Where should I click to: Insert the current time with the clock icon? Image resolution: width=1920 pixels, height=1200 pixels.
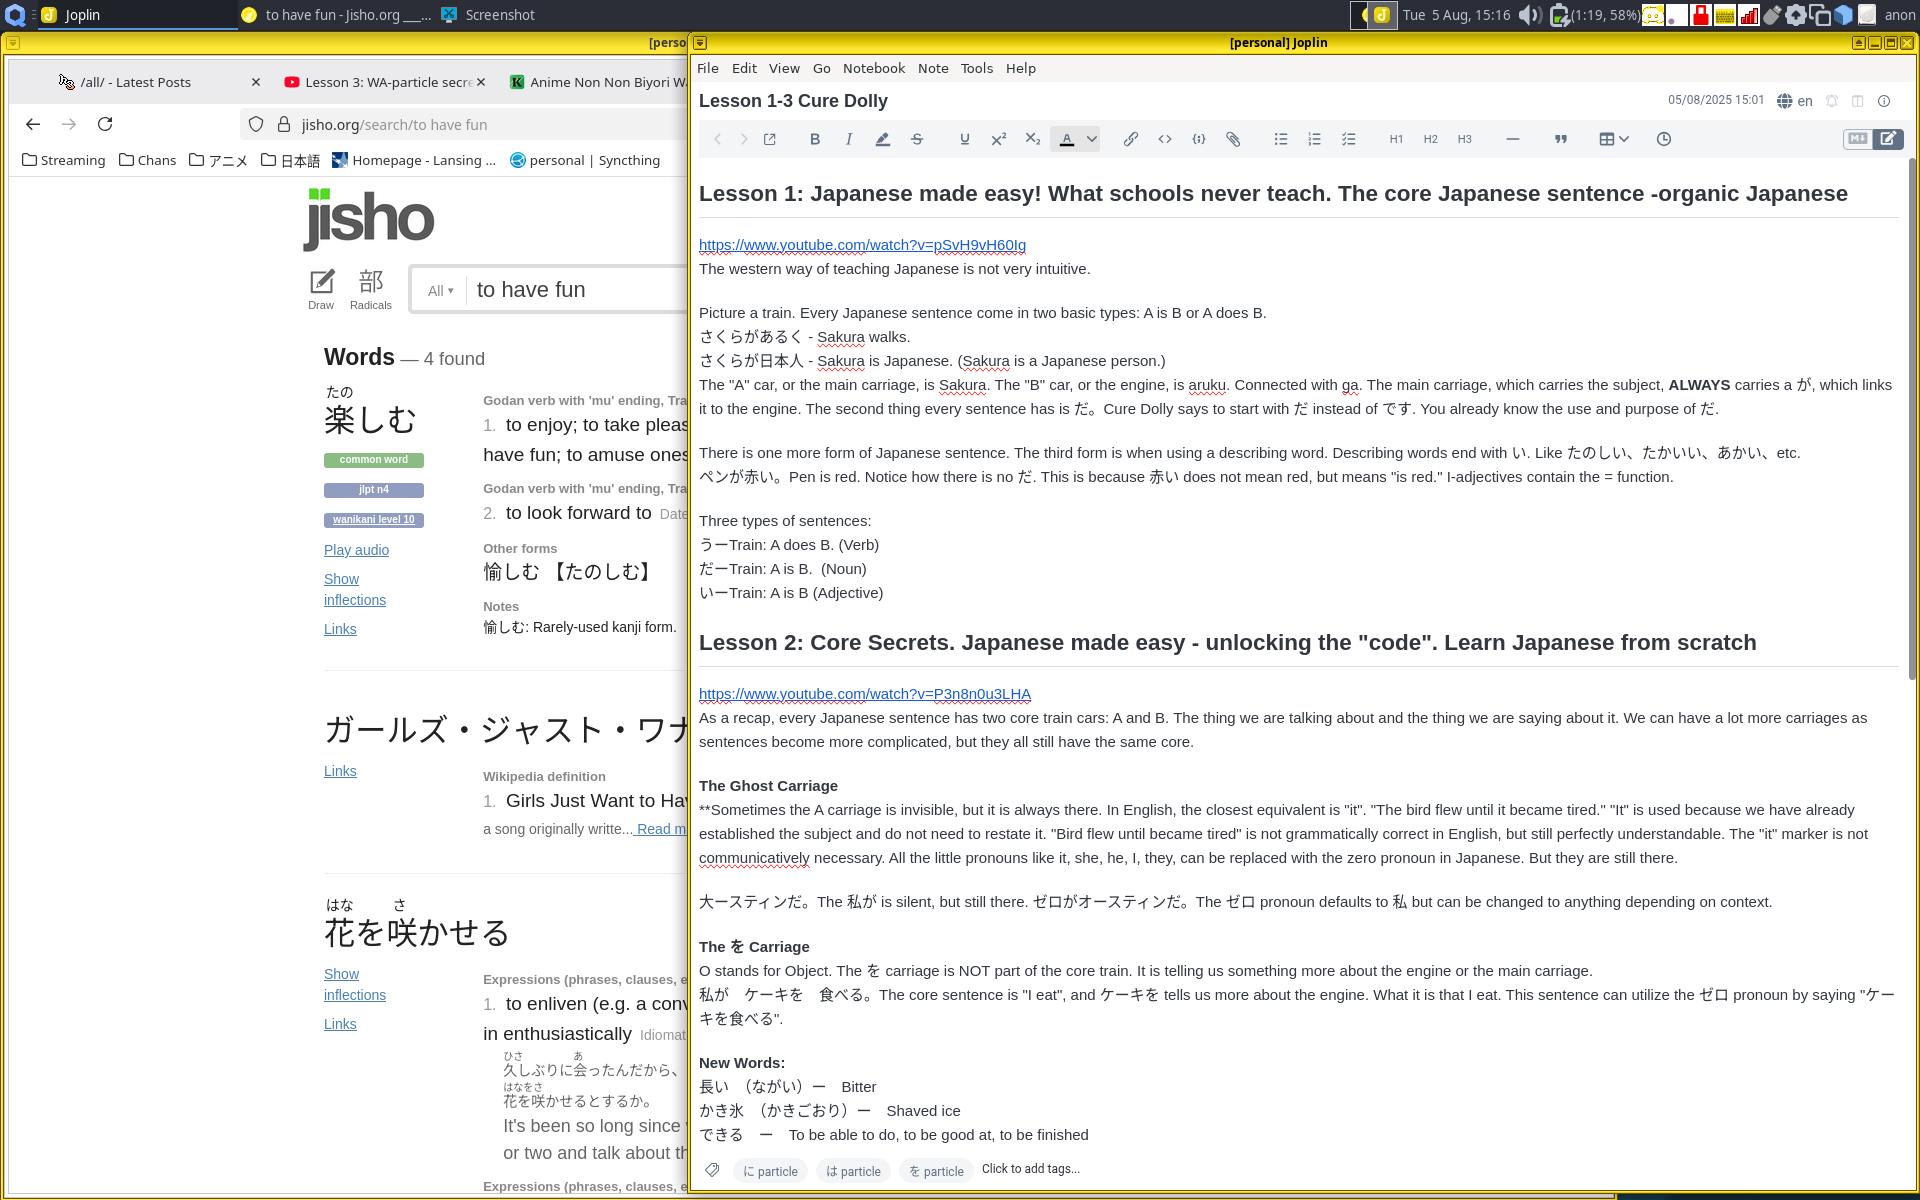pyautogui.click(x=1663, y=139)
